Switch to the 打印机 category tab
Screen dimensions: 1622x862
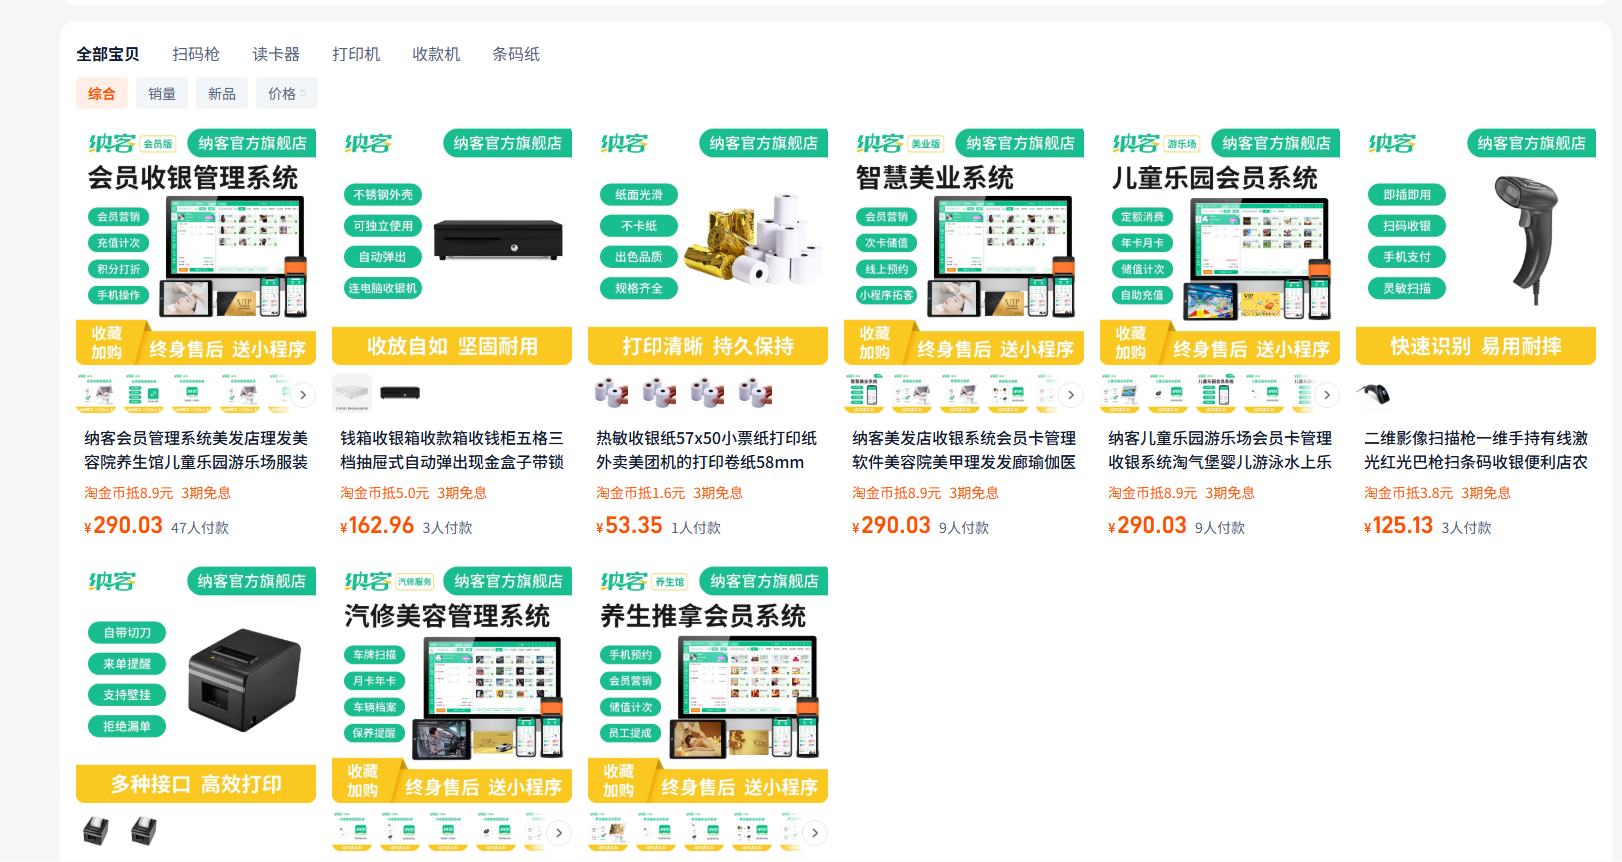click(x=356, y=54)
